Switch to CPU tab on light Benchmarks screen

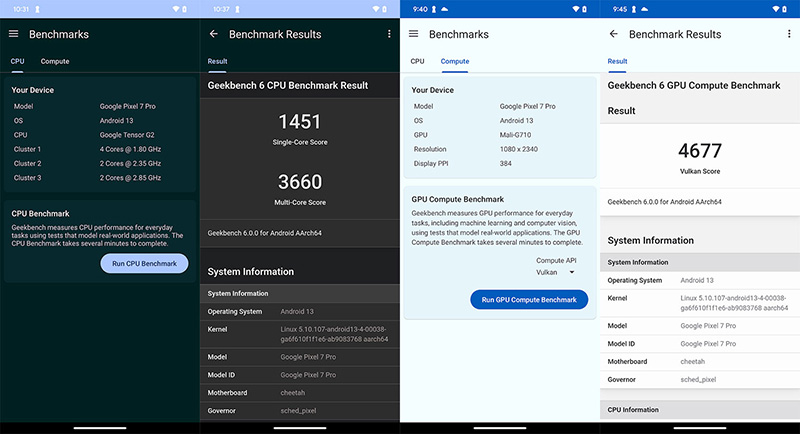point(417,61)
